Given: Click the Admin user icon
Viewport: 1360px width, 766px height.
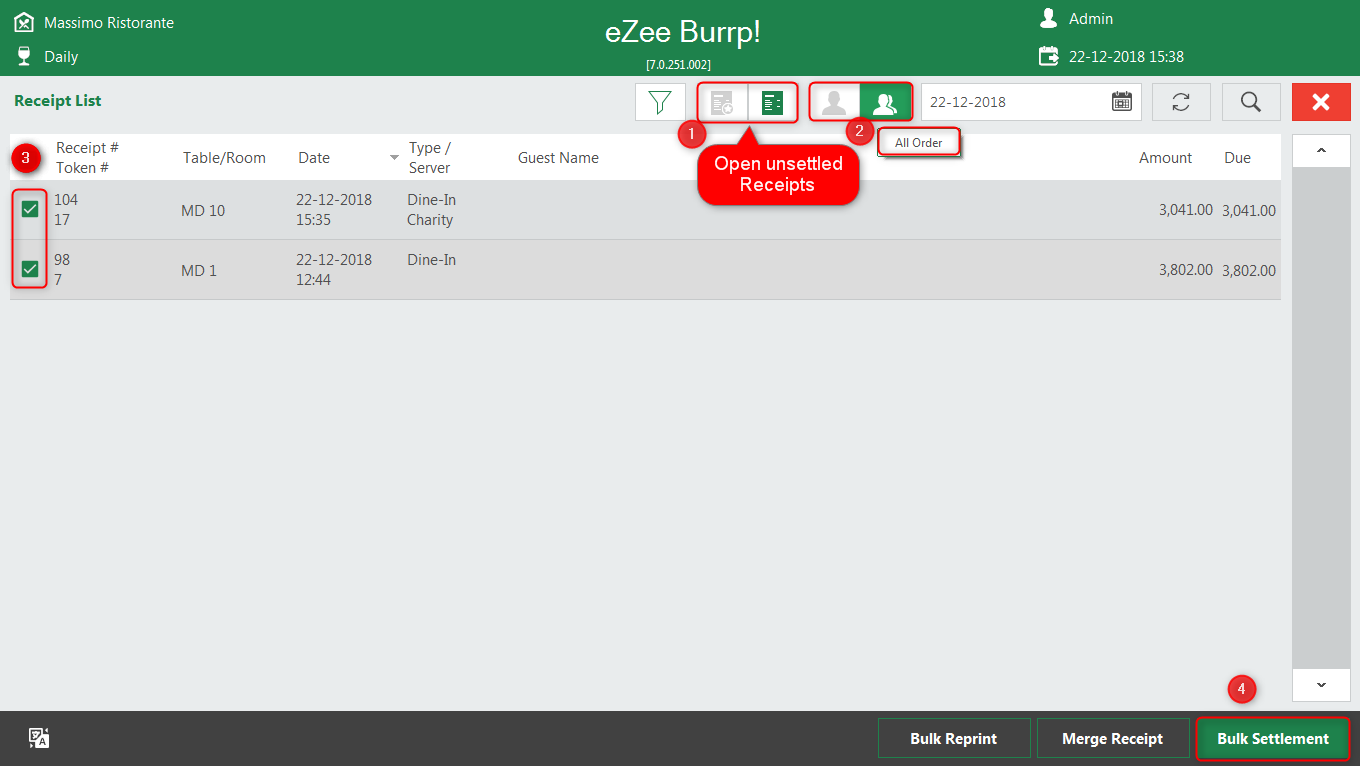Looking at the screenshot, I should (1048, 18).
